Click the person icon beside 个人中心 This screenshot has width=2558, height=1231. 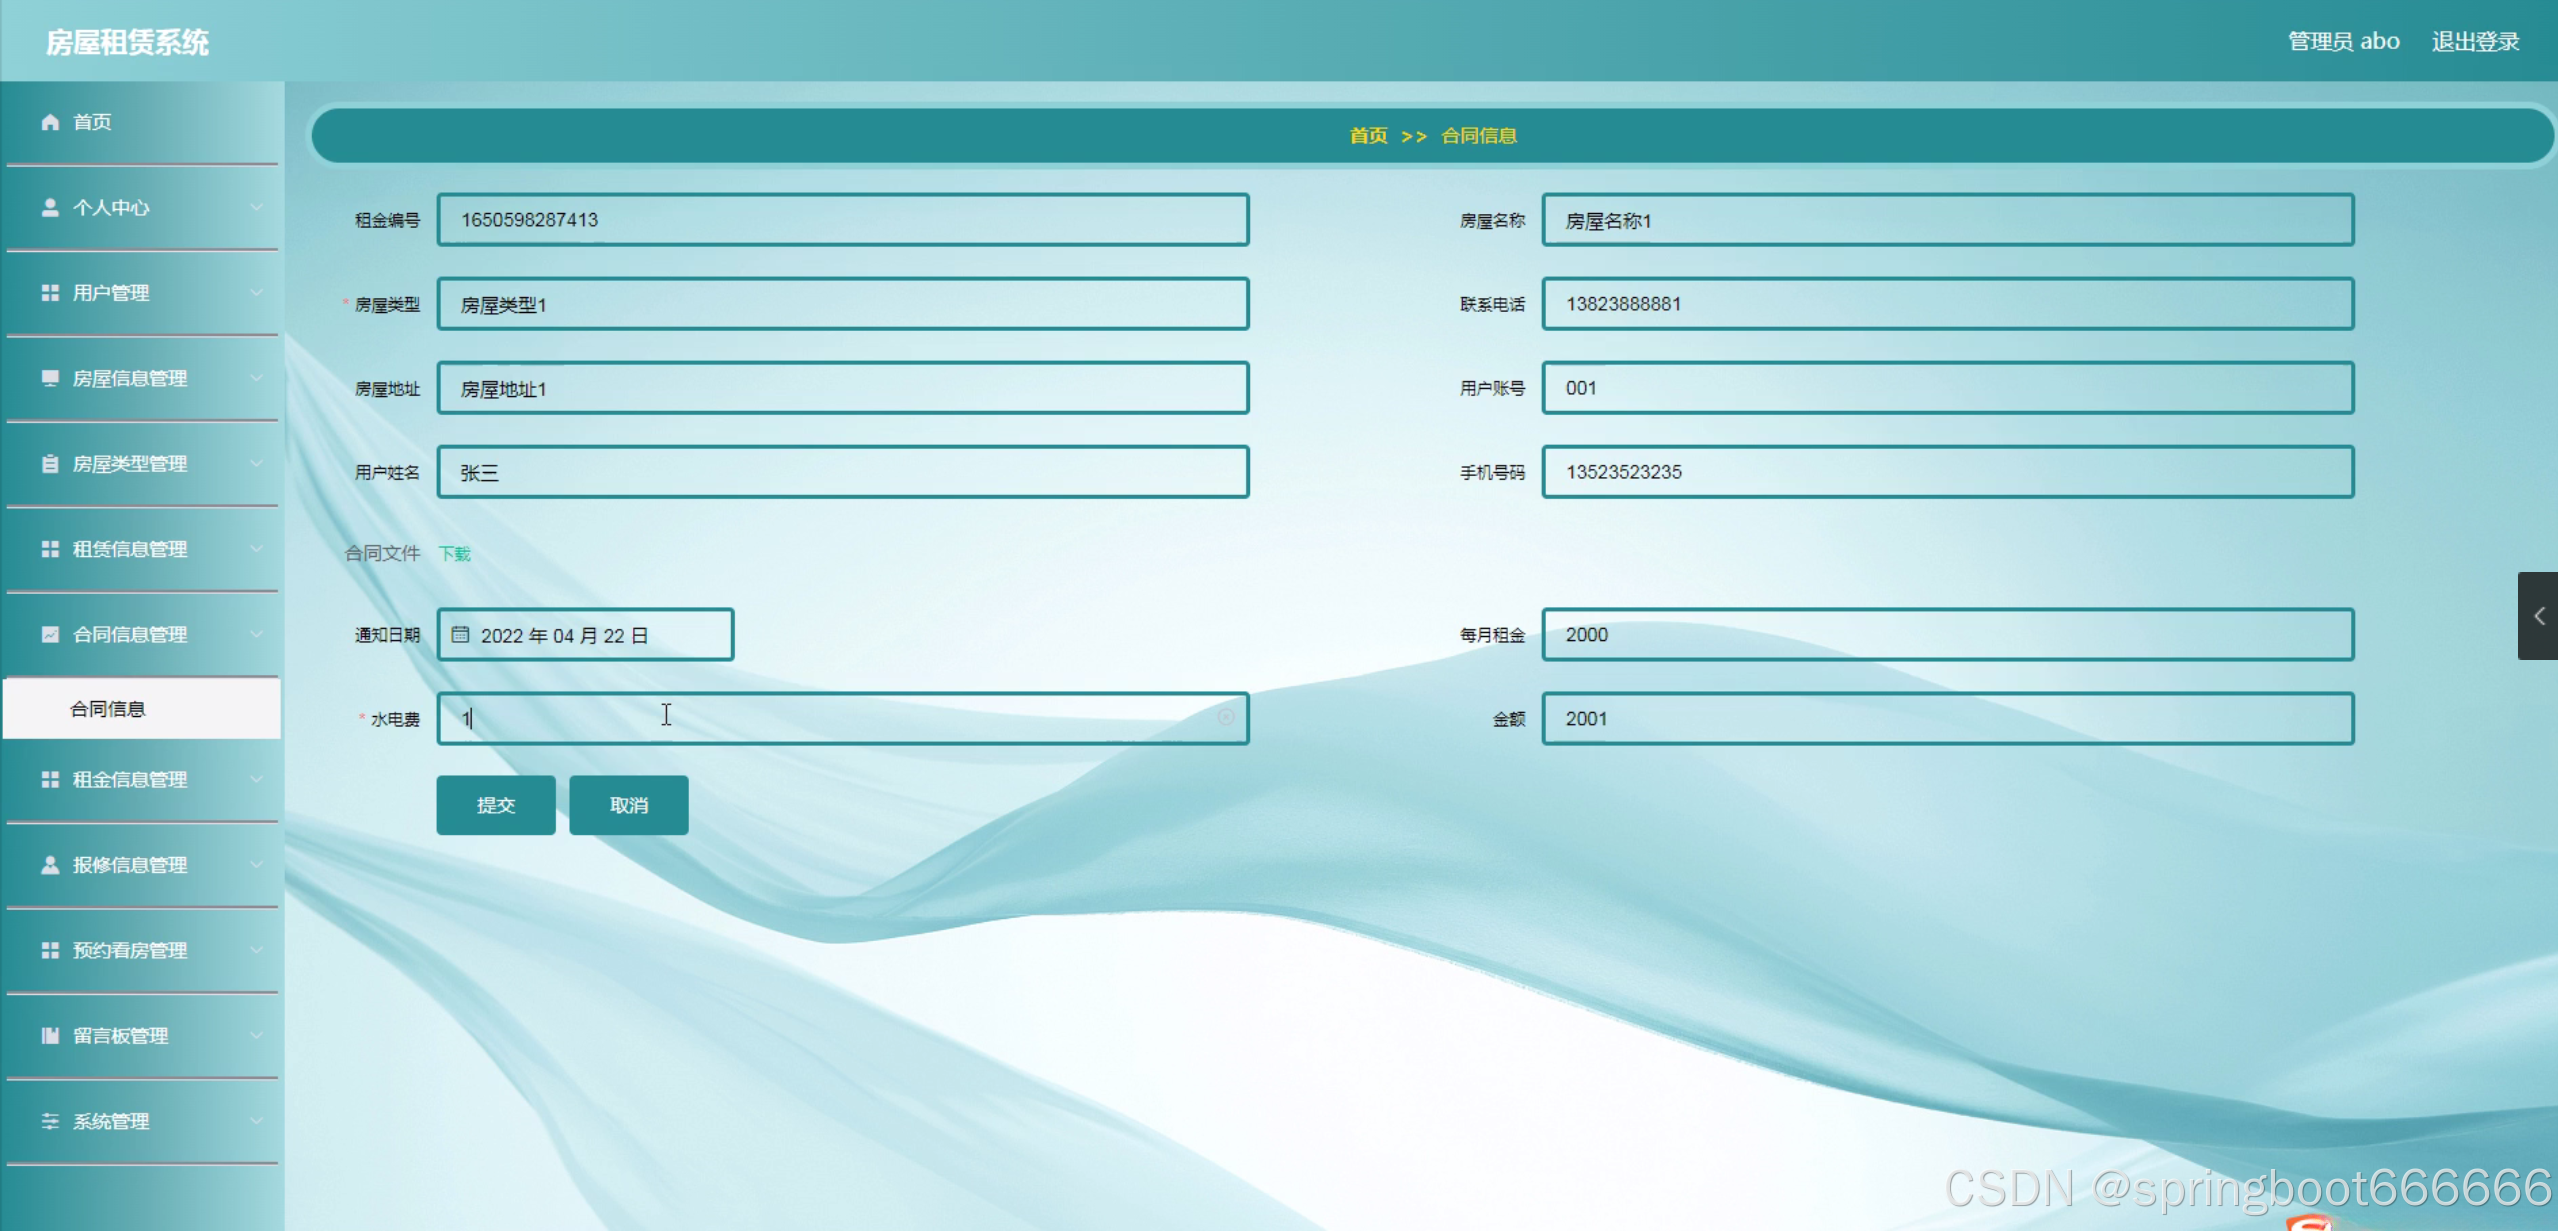pyautogui.click(x=50, y=207)
